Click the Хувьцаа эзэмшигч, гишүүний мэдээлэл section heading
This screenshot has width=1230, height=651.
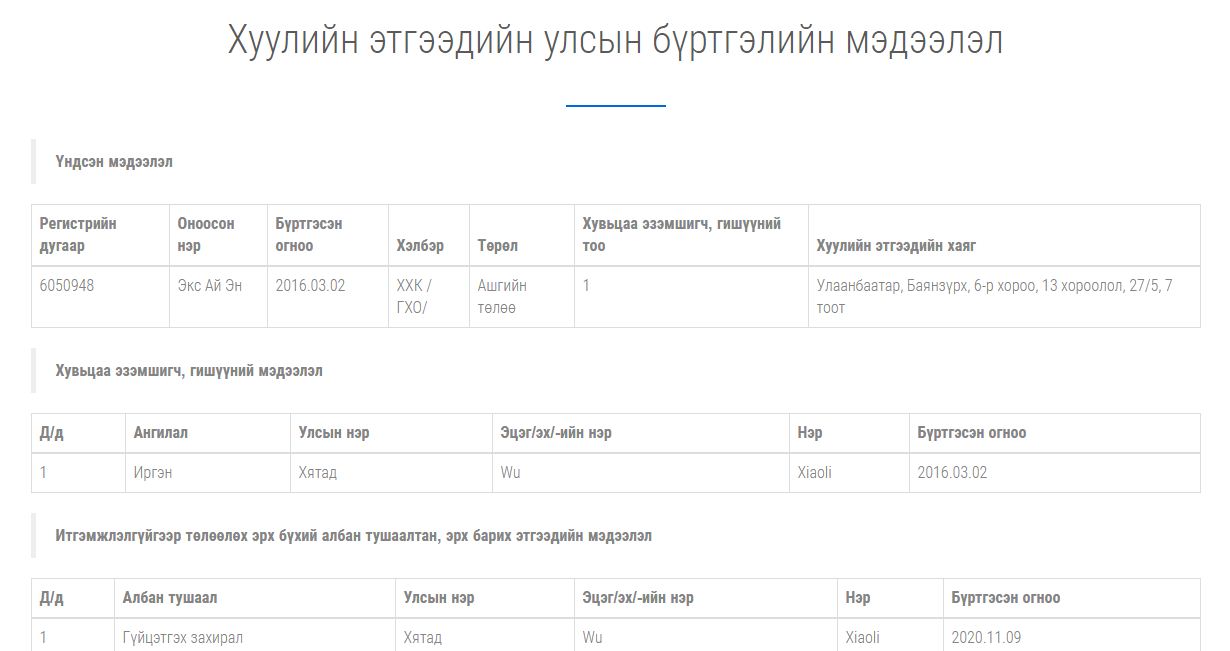point(189,371)
